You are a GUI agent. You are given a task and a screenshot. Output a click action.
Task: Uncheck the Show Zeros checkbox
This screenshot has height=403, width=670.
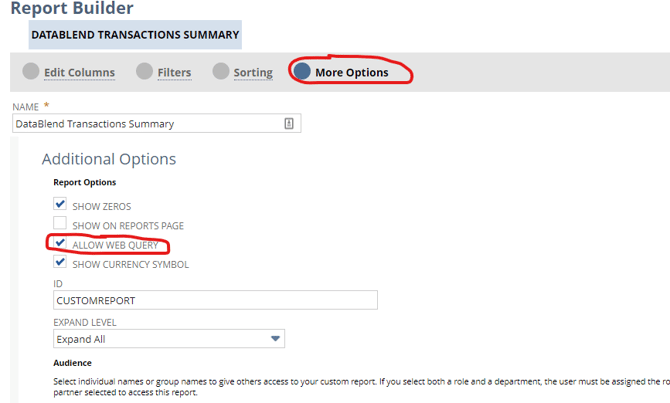[x=60, y=203]
